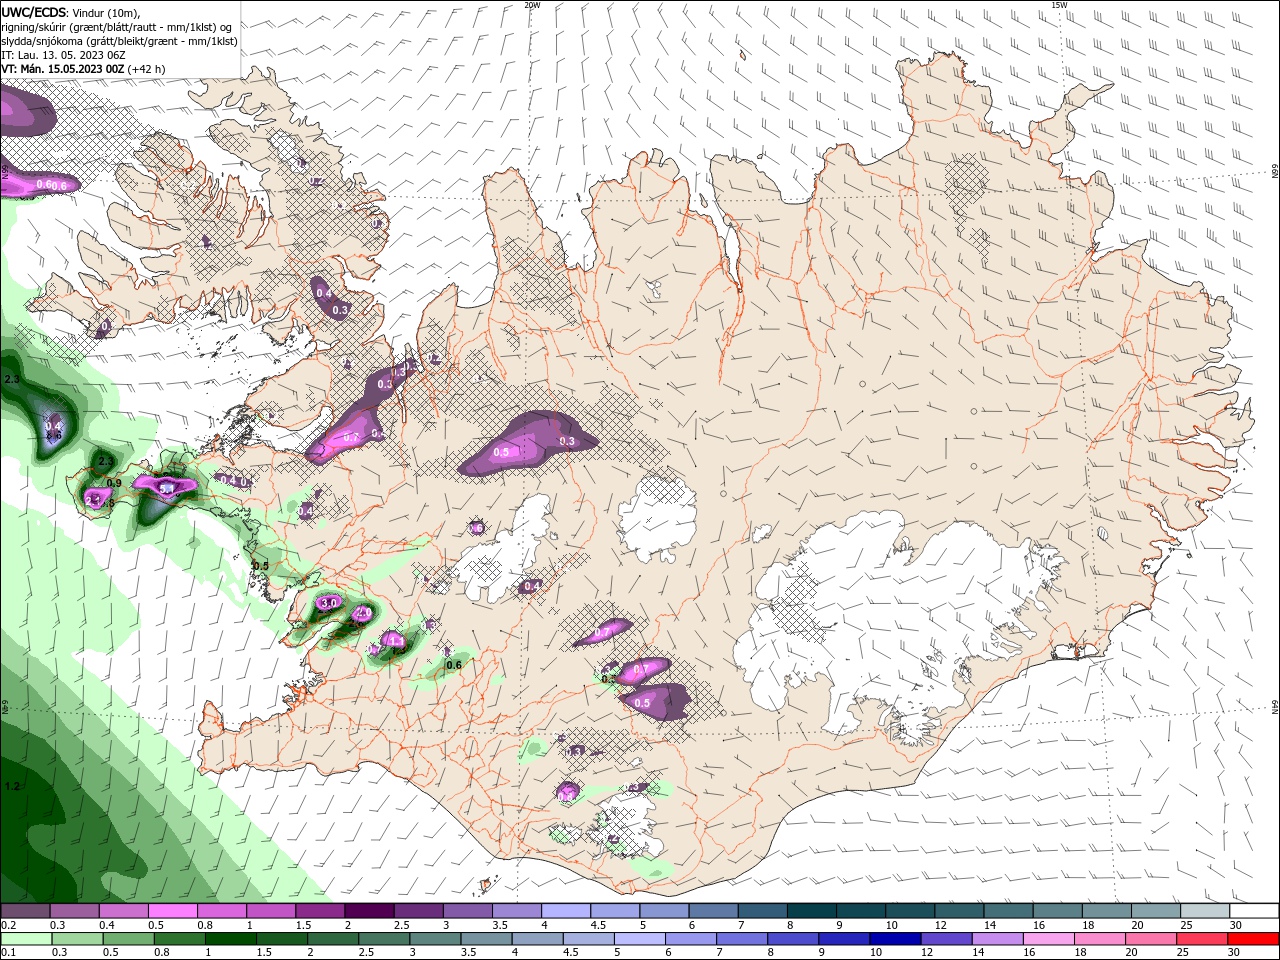Click the '0.2' label in the upper legend
This screenshot has height=960, width=1280.
click(8, 925)
